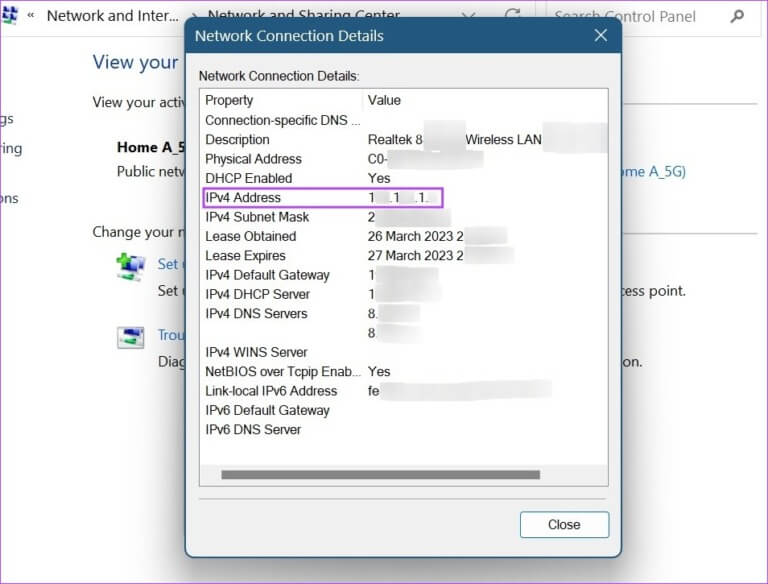This screenshot has height=584, width=768.
Task: Select the IPv6 Default Gateway row
Action: (404, 410)
